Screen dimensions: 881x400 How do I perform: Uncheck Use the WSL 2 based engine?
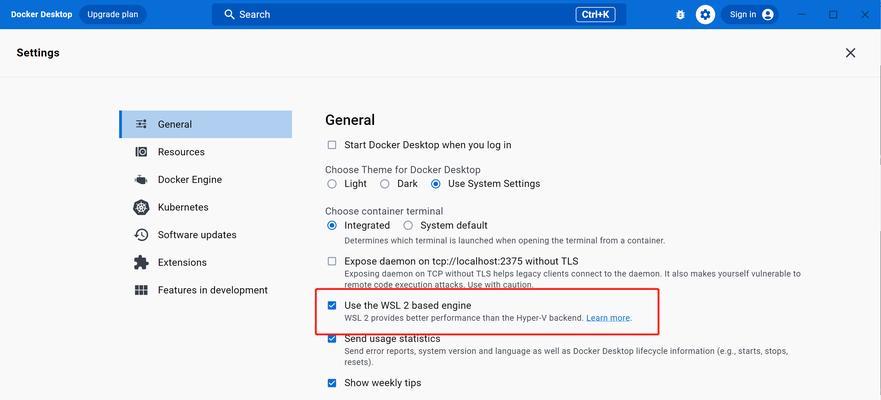click(x=332, y=306)
